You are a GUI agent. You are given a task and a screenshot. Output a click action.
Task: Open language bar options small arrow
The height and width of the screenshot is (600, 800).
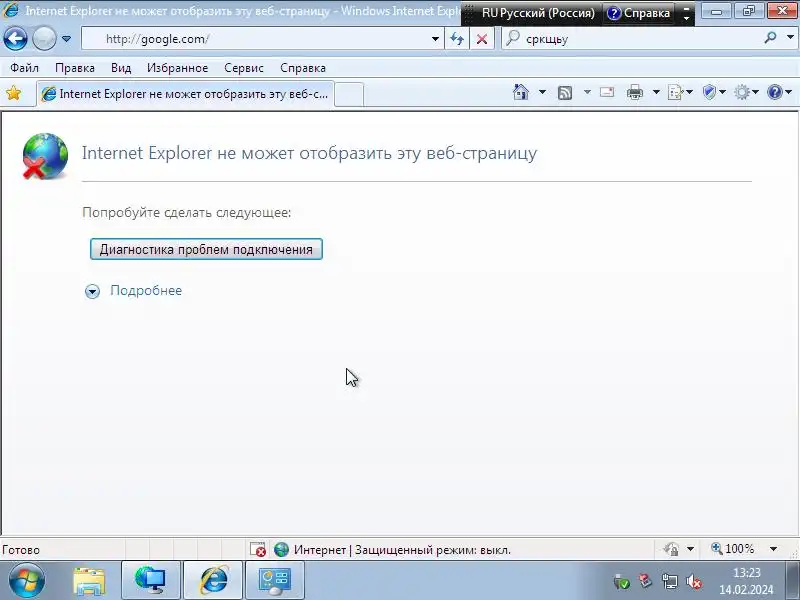[x=687, y=18]
